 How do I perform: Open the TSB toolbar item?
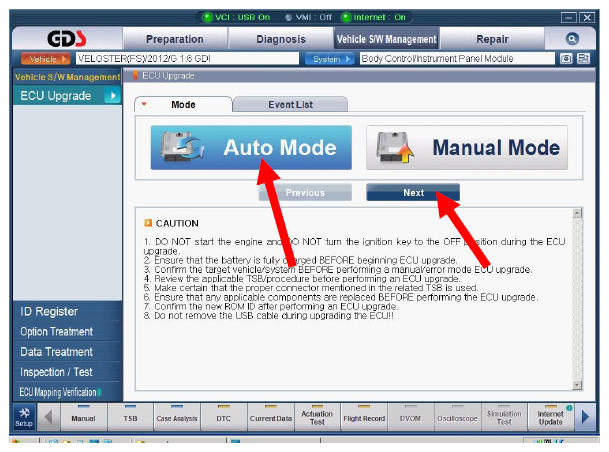(130, 417)
